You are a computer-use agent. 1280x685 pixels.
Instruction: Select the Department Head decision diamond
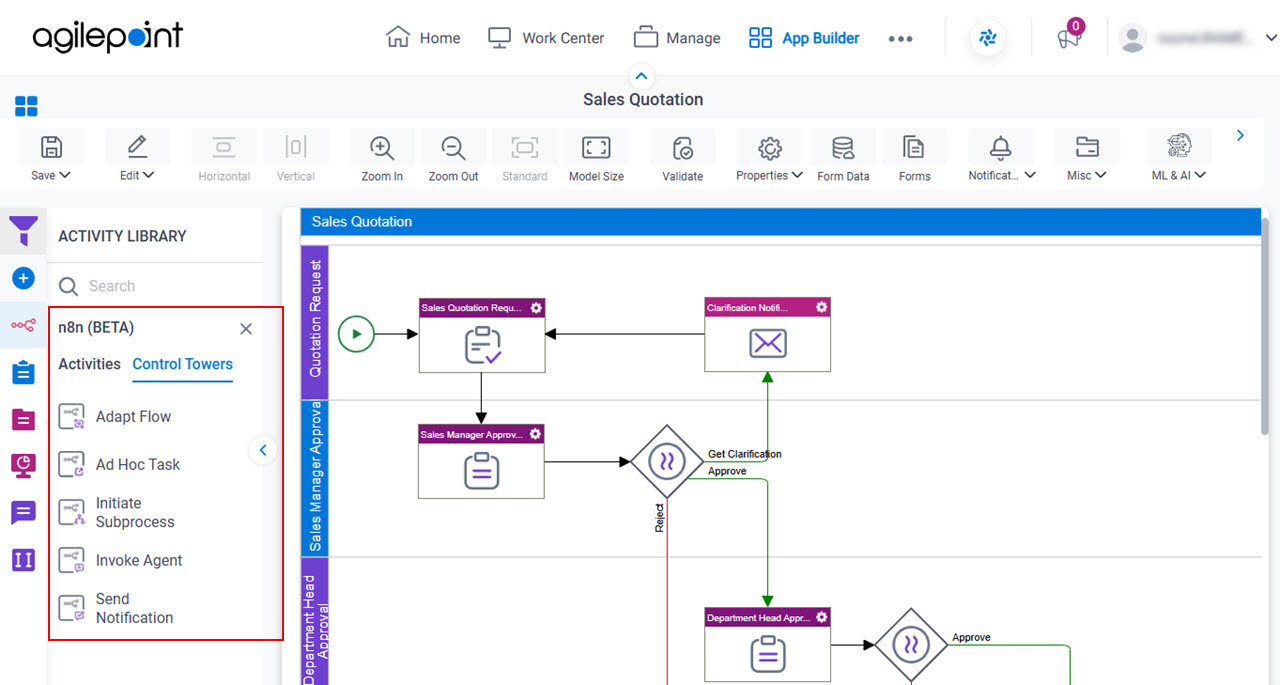(x=911, y=645)
